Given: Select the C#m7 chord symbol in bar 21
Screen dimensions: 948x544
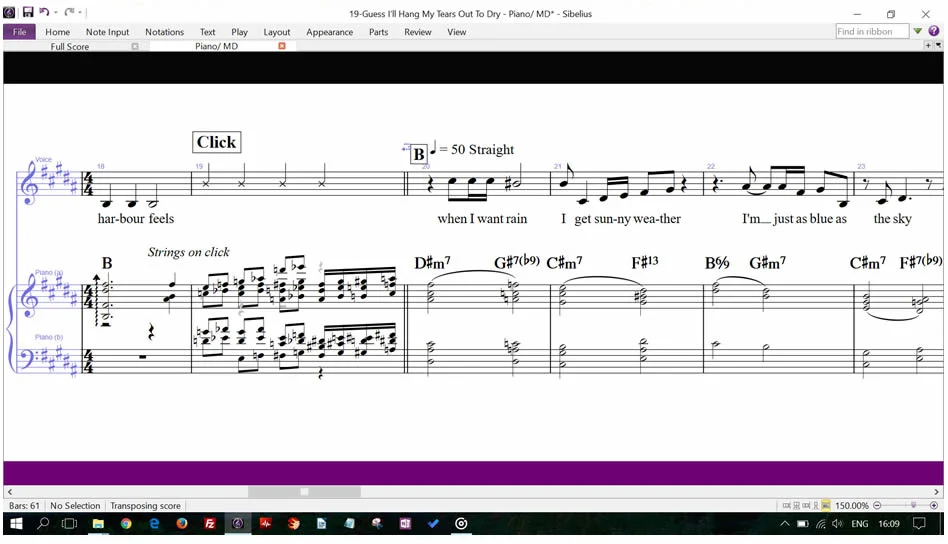Looking at the screenshot, I should [x=564, y=263].
